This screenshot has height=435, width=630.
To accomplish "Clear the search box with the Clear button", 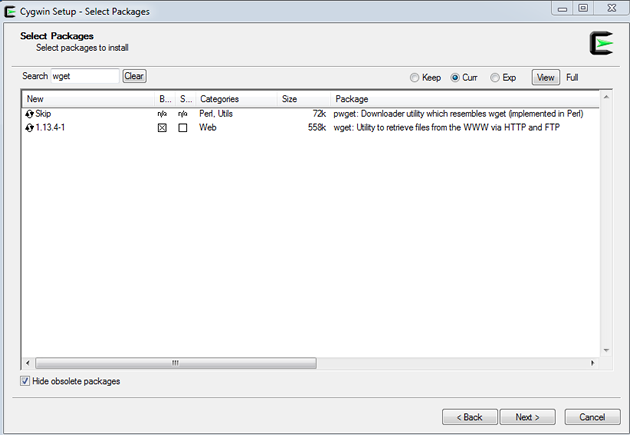I will tap(134, 76).
